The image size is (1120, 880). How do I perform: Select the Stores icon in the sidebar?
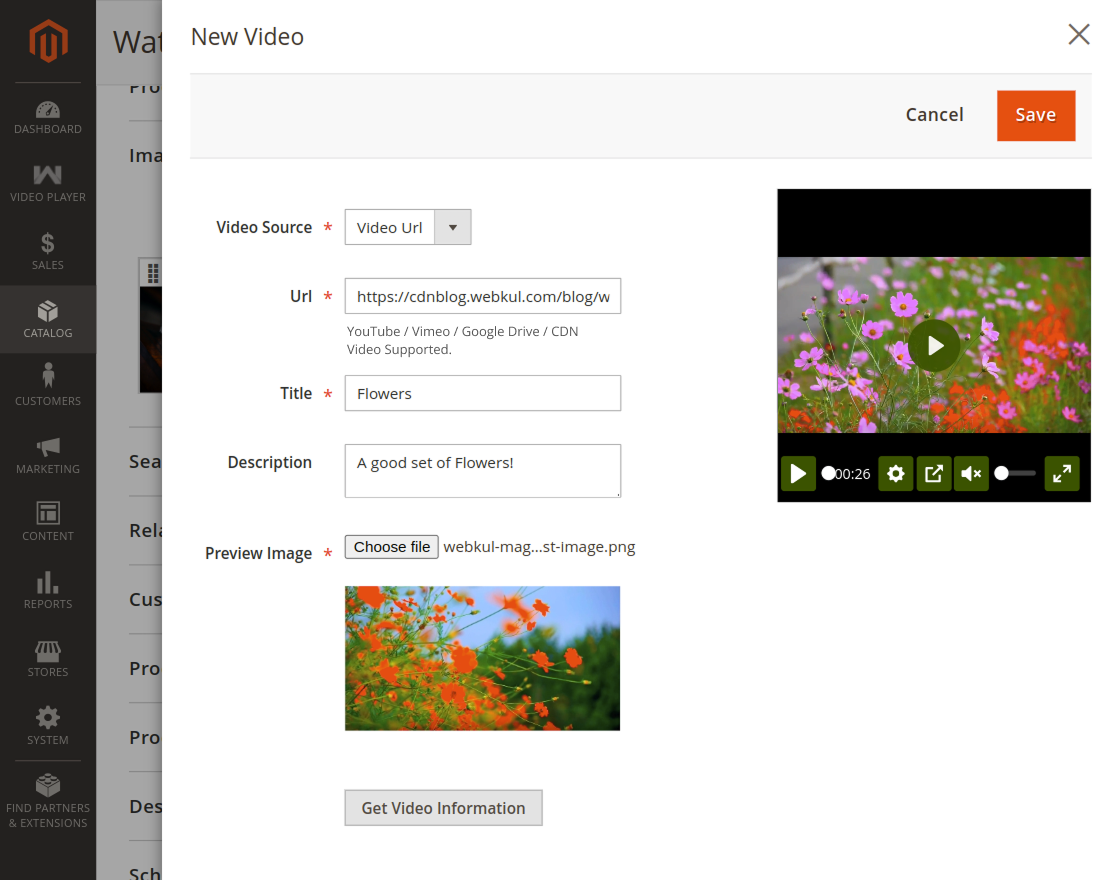point(47,657)
